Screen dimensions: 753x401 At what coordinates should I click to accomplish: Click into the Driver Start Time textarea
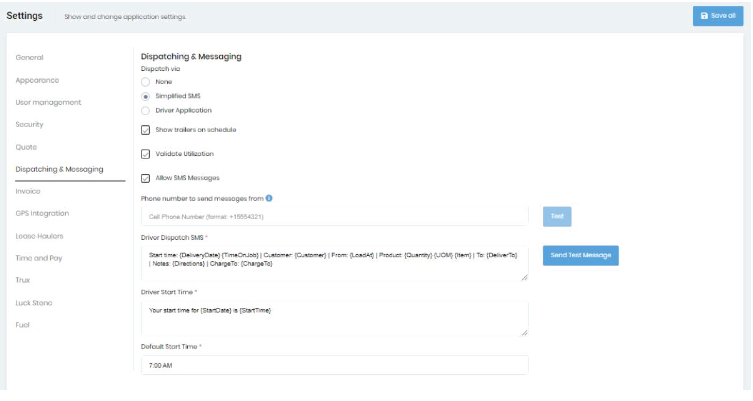tap(334, 318)
